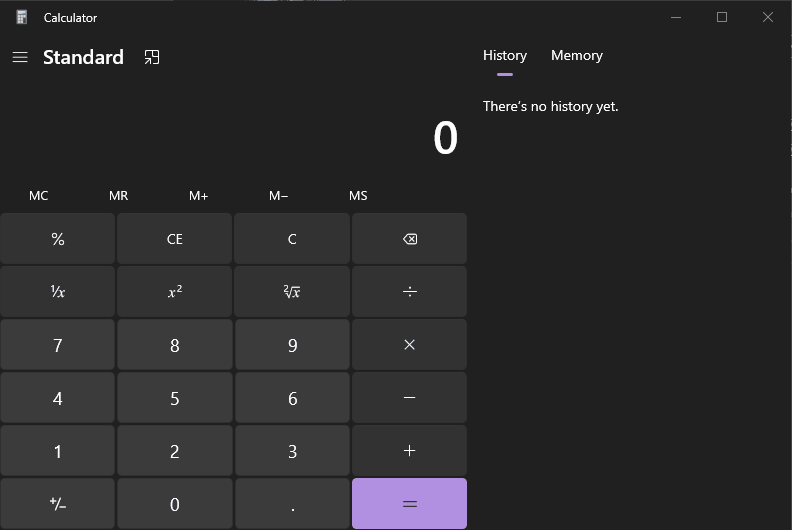Tap the number 5 key
This screenshot has width=792, height=530.
click(175, 398)
